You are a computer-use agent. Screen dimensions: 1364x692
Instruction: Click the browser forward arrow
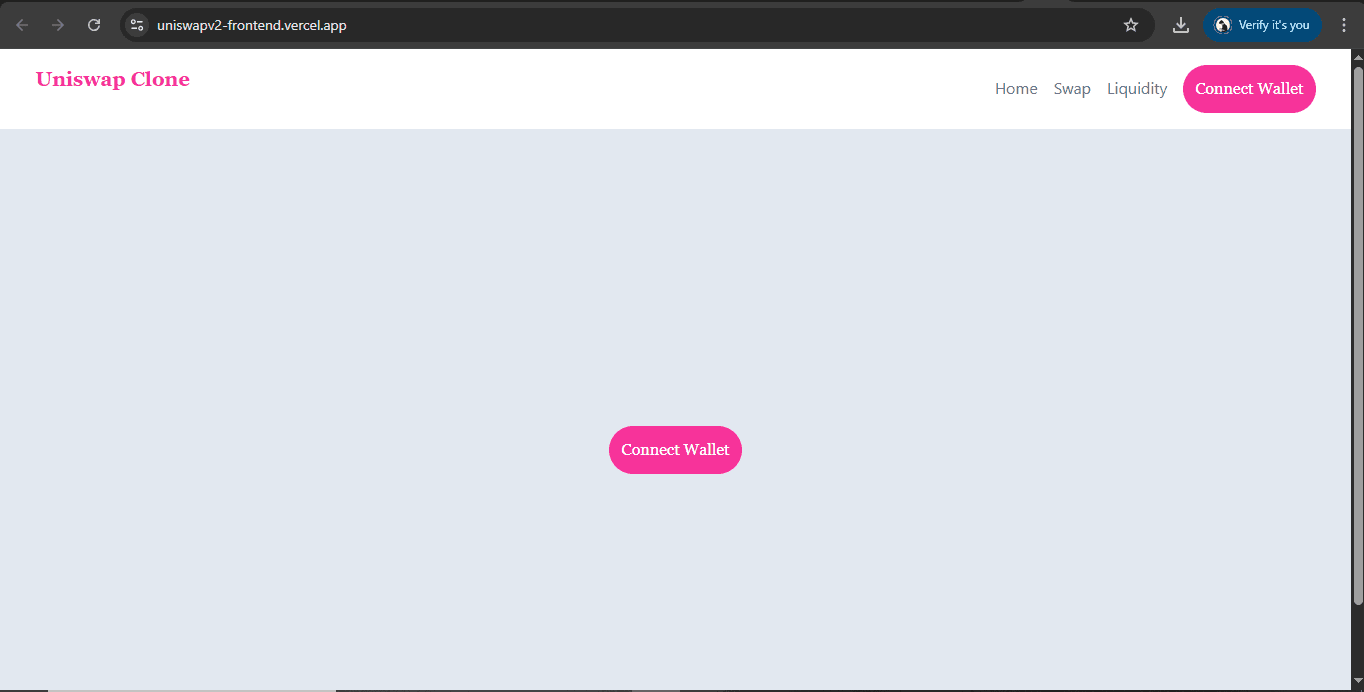click(58, 25)
